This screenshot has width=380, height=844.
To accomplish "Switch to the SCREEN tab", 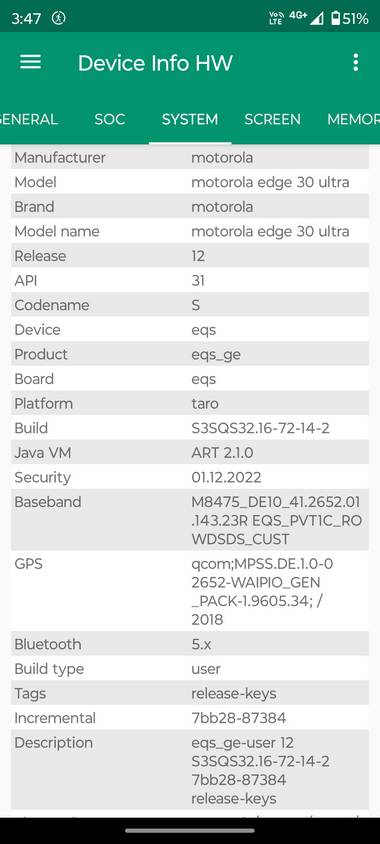I will [x=272, y=119].
